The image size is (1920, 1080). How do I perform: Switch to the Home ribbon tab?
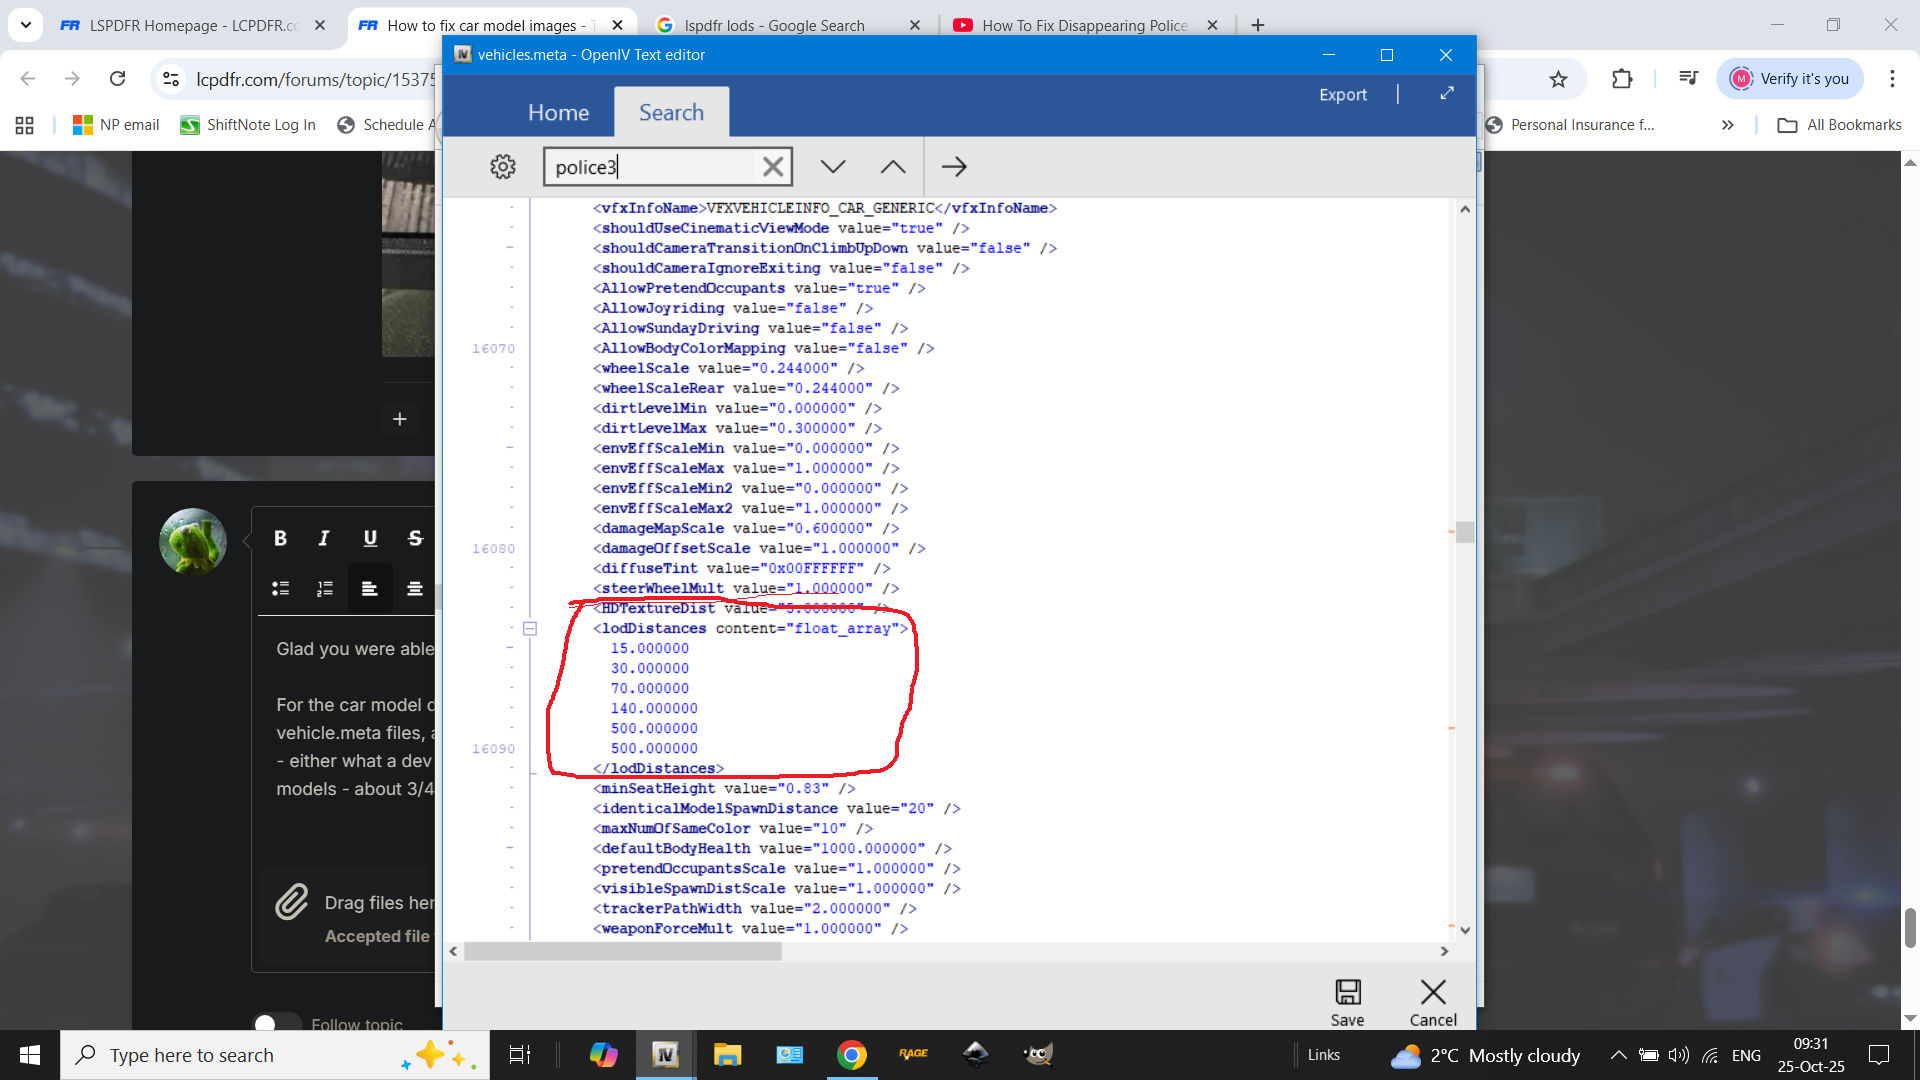click(558, 112)
